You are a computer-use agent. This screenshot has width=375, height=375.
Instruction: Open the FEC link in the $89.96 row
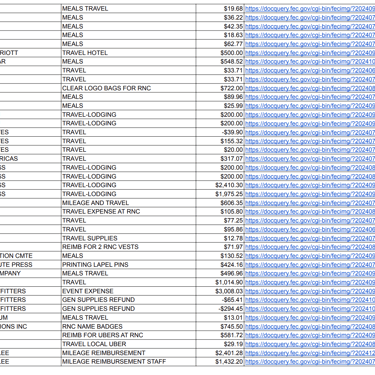point(310,97)
